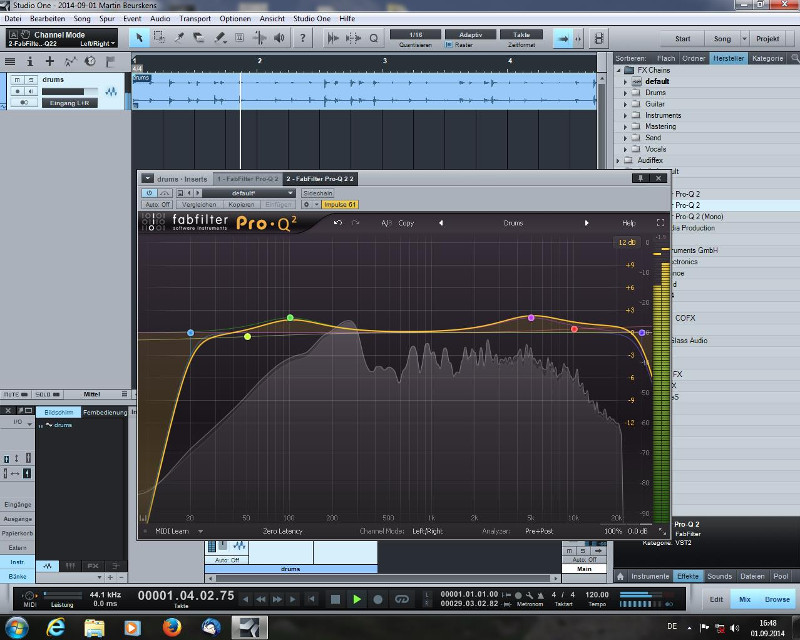Image resolution: width=800 pixels, height=640 pixels.
Task: Activate the Listen speaker tool
Action: click(x=279, y=38)
